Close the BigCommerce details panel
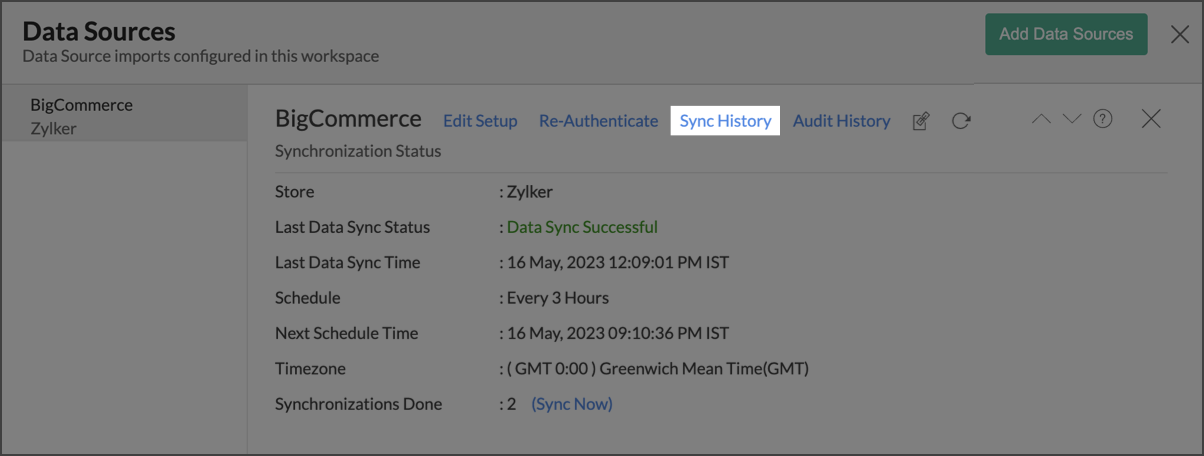 tap(1151, 119)
